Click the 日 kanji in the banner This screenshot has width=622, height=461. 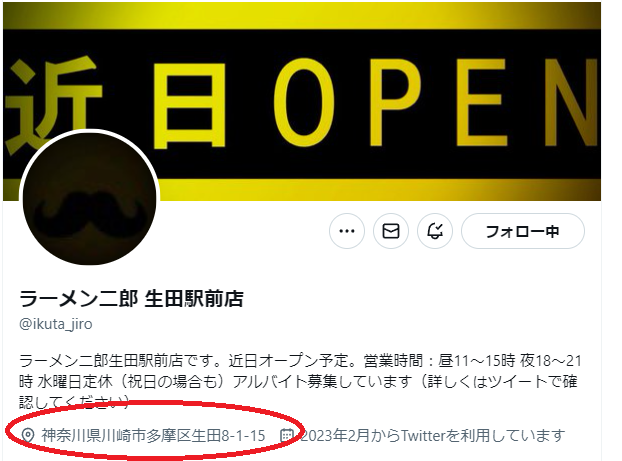point(189,105)
